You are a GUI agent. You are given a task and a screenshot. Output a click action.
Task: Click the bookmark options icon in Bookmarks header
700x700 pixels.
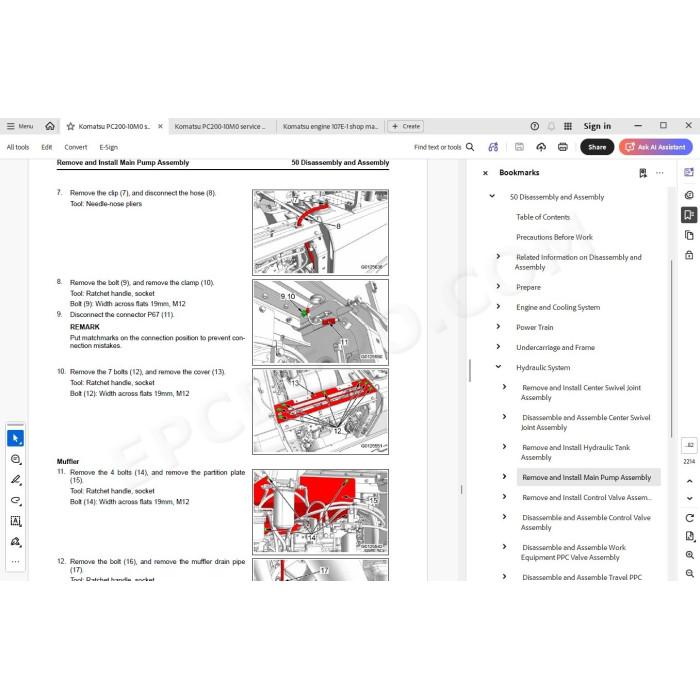pos(643,173)
